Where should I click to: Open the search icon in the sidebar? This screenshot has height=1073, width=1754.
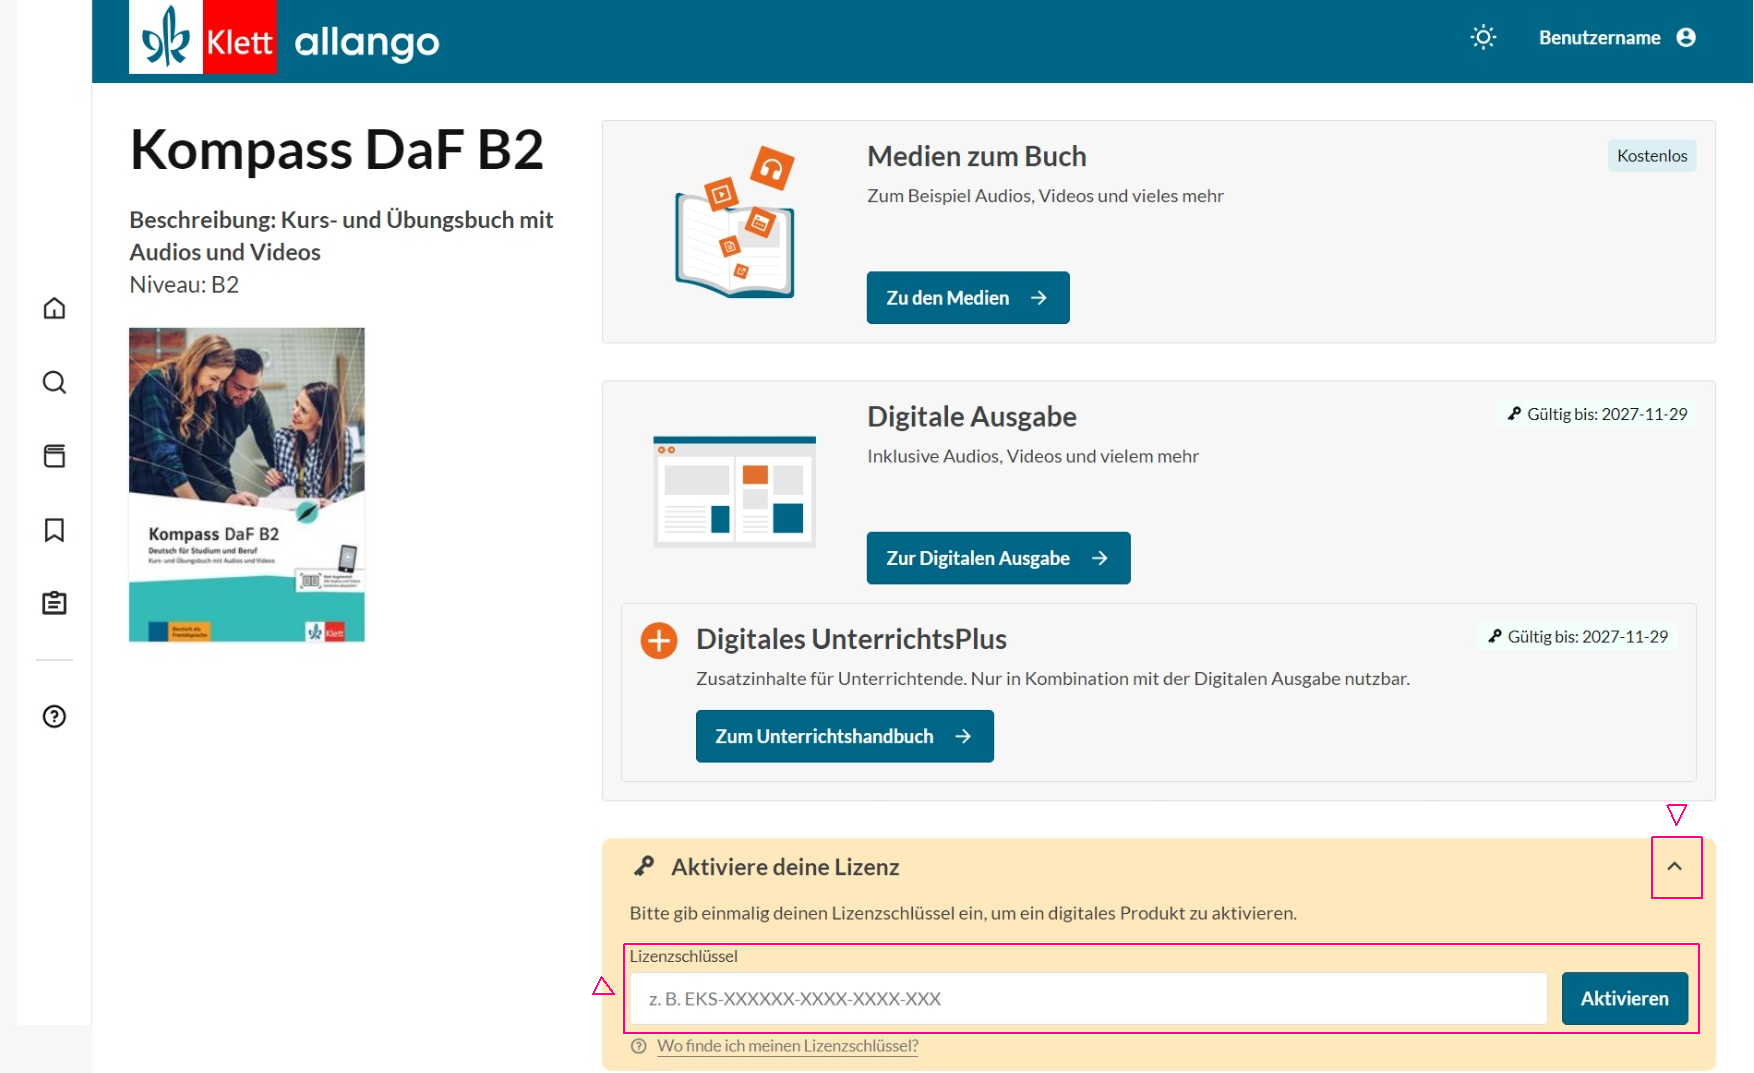(54, 382)
